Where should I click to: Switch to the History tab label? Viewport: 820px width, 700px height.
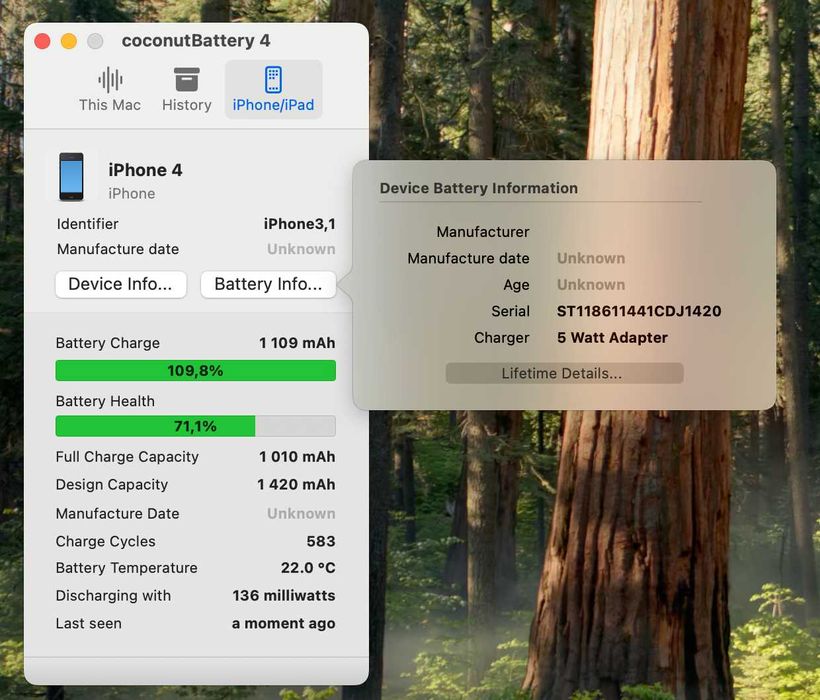[187, 105]
